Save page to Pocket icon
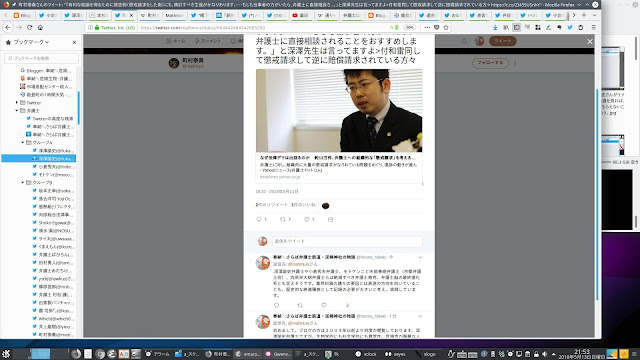 436,27
